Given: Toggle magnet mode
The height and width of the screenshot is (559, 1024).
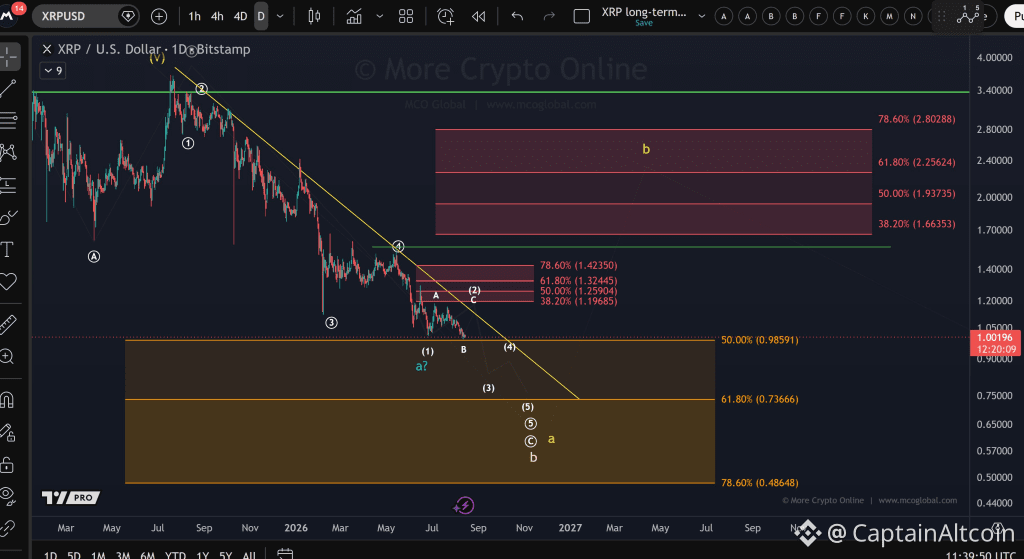Looking at the screenshot, I should click(8, 399).
